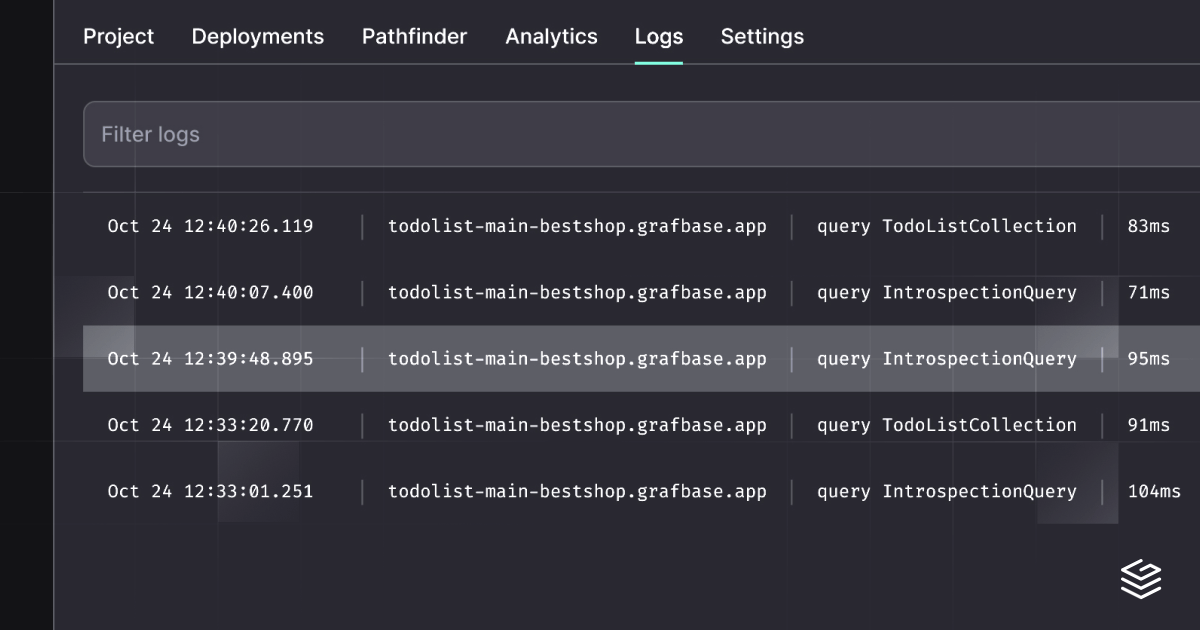Click the 83ms duration value
The height and width of the screenshot is (630, 1200).
pos(1148,226)
